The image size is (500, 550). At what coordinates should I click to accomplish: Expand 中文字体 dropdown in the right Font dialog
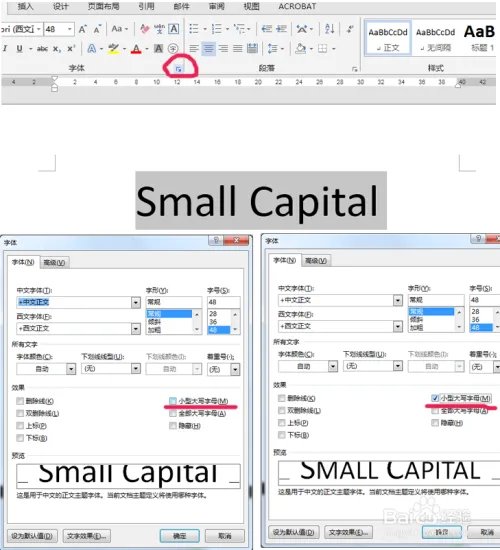pos(398,300)
